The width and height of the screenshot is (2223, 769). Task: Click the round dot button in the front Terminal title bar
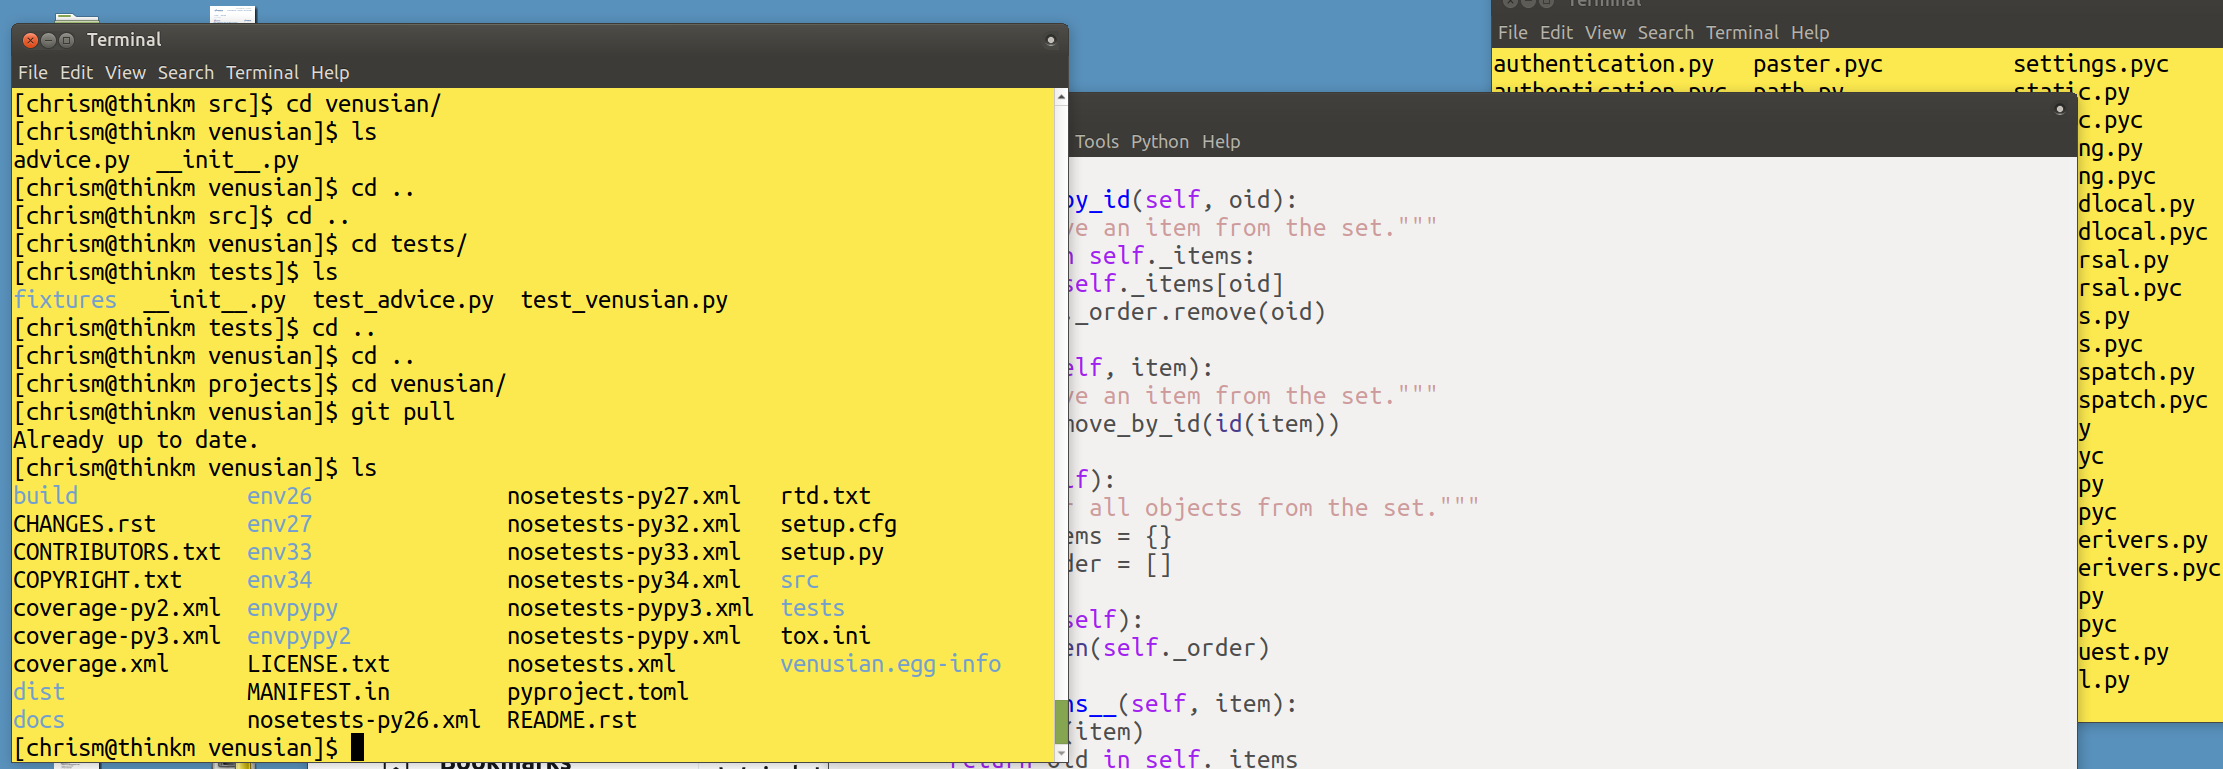1050,40
